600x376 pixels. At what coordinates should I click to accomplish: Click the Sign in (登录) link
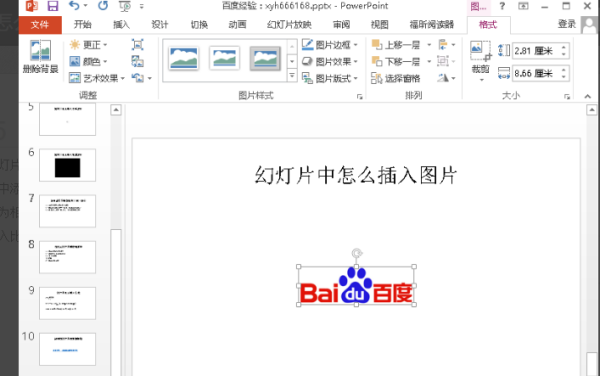click(x=566, y=24)
